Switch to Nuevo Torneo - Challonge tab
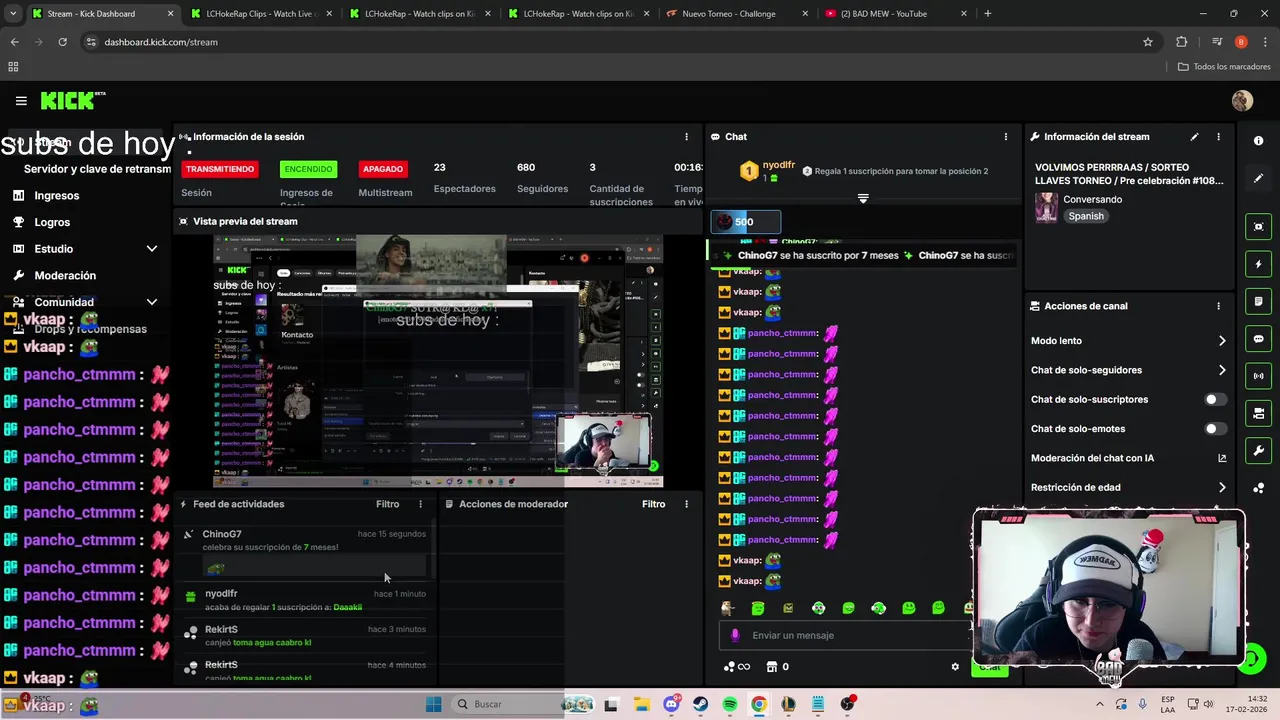 (736, 14)
